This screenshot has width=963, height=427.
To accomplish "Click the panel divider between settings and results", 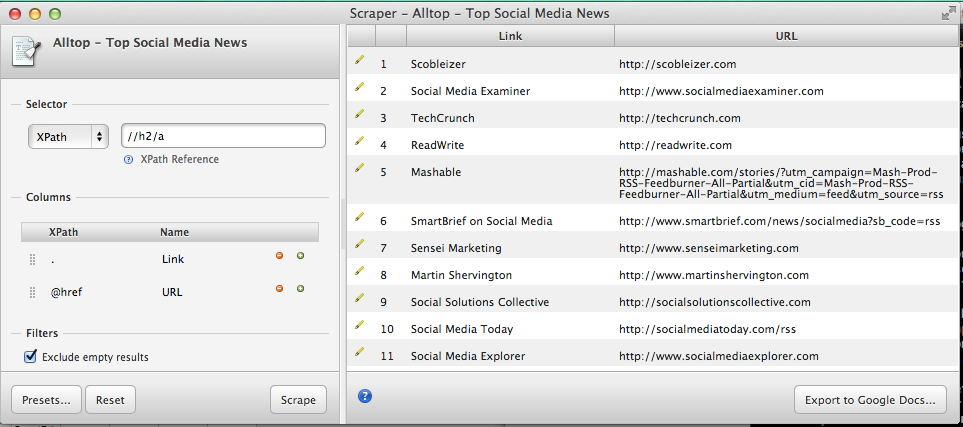I will pyautogui.click(x=343, y=224).
